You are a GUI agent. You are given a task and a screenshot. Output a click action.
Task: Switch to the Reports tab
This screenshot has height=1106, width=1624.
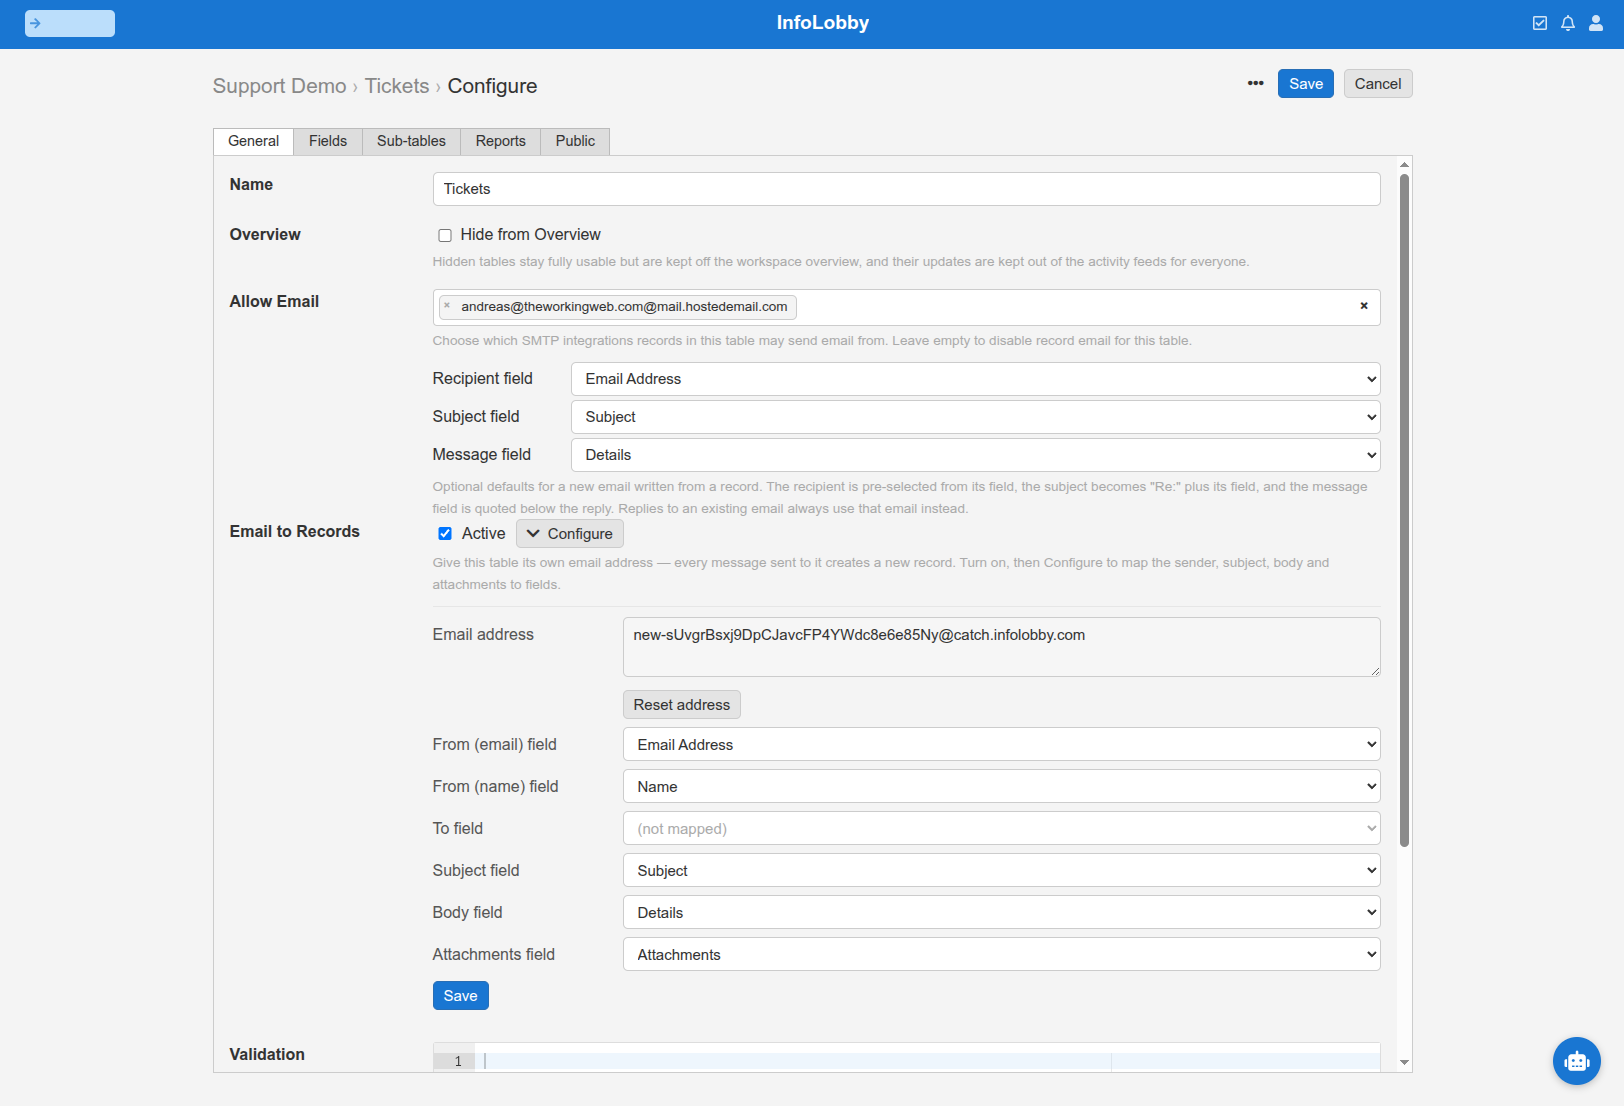click(501, 141)
